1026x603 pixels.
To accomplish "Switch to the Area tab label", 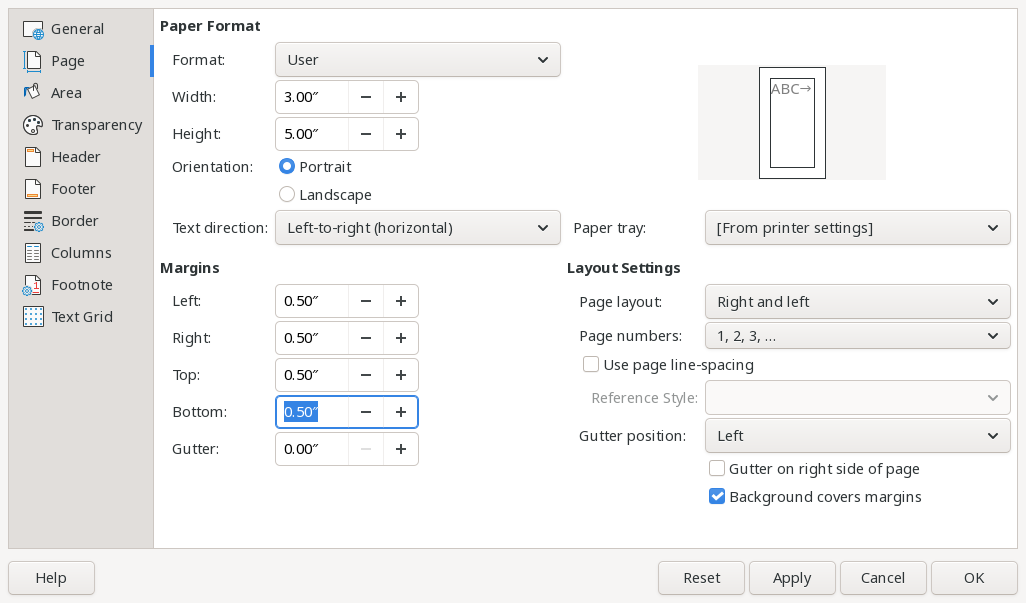I will coord(67,93).
